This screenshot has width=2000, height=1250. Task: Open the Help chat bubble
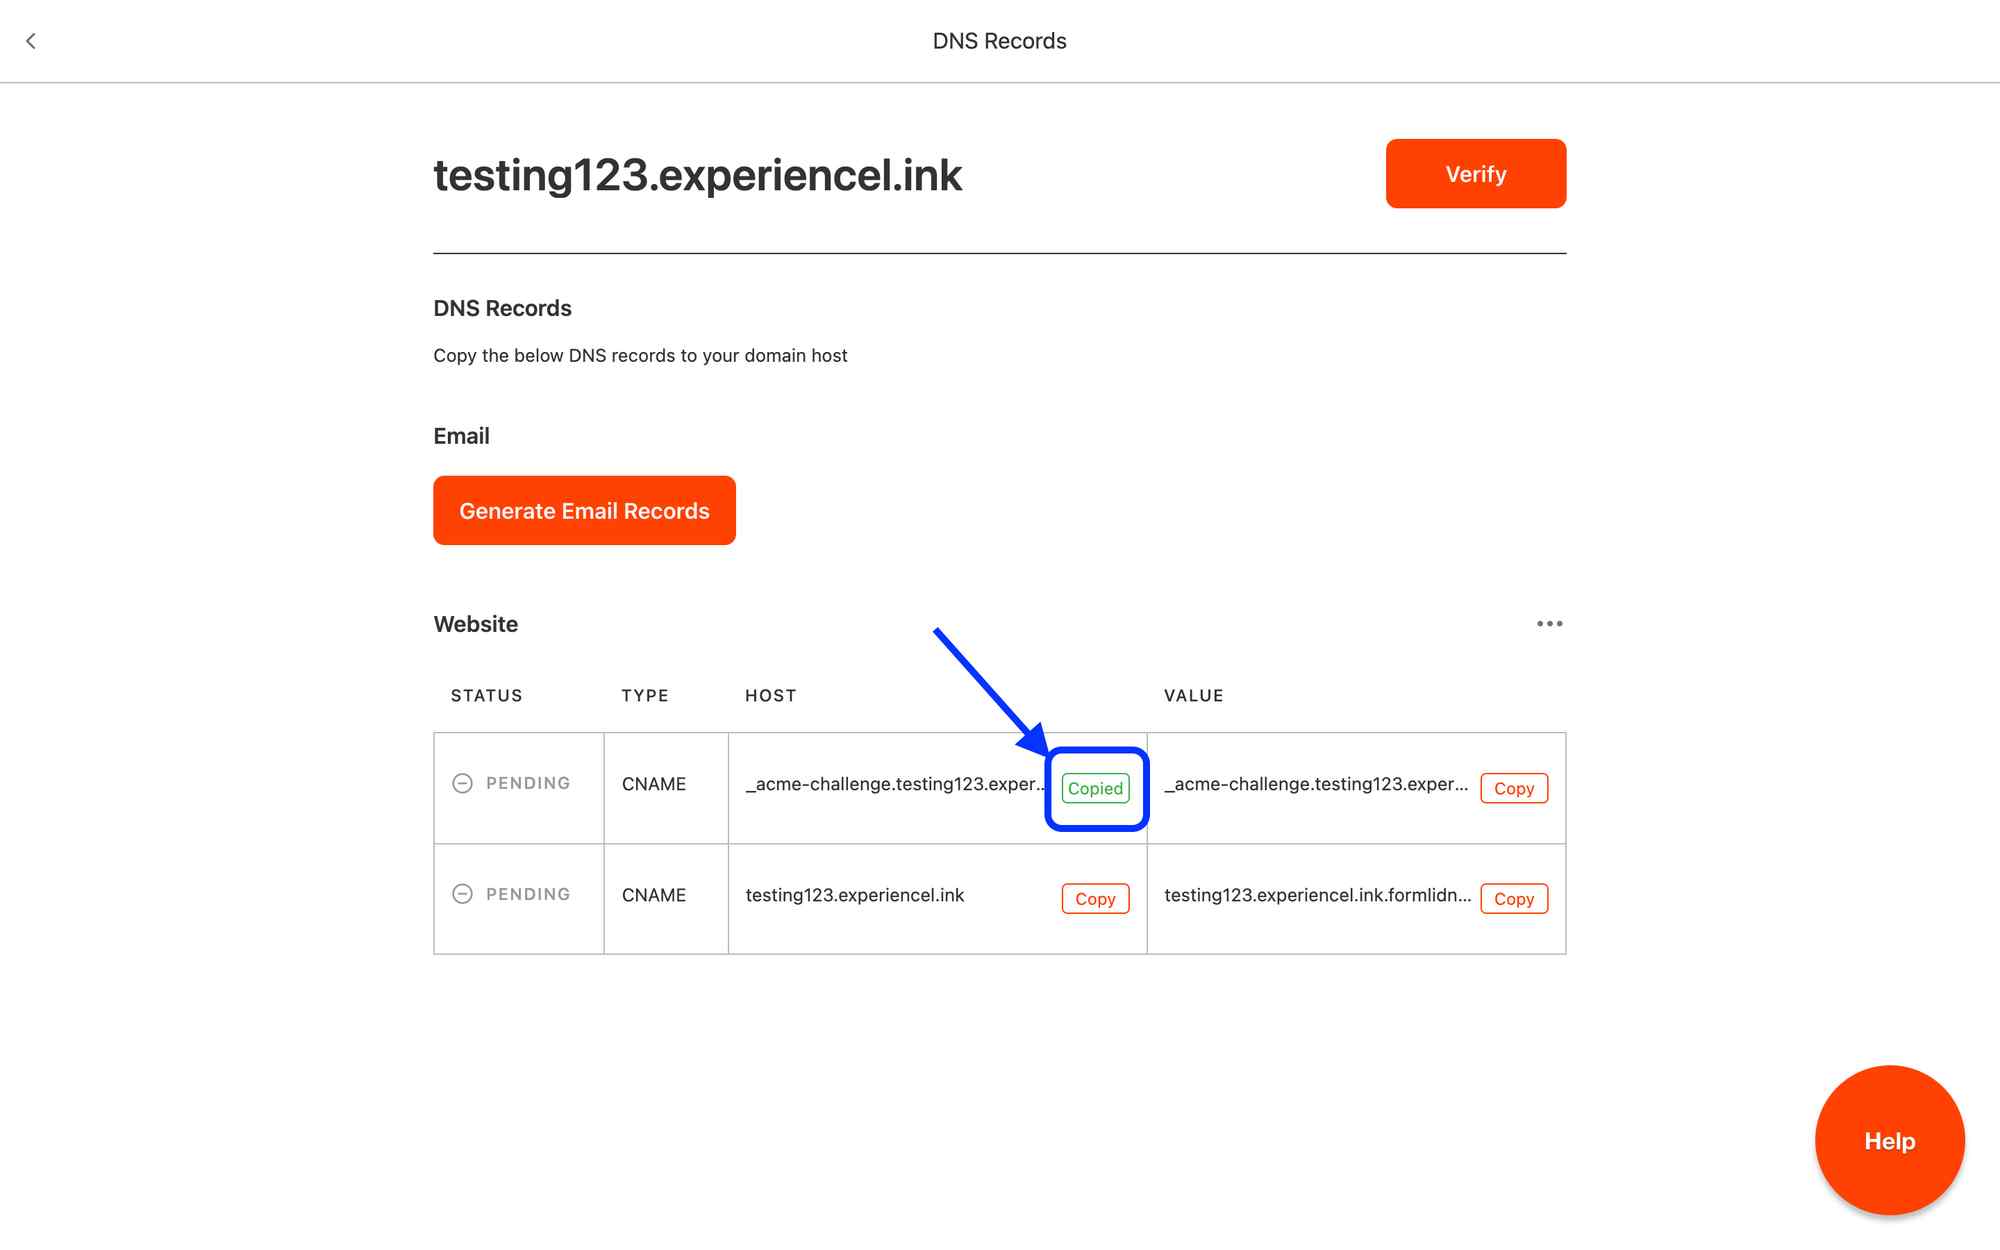[x=1888, y=1140]
